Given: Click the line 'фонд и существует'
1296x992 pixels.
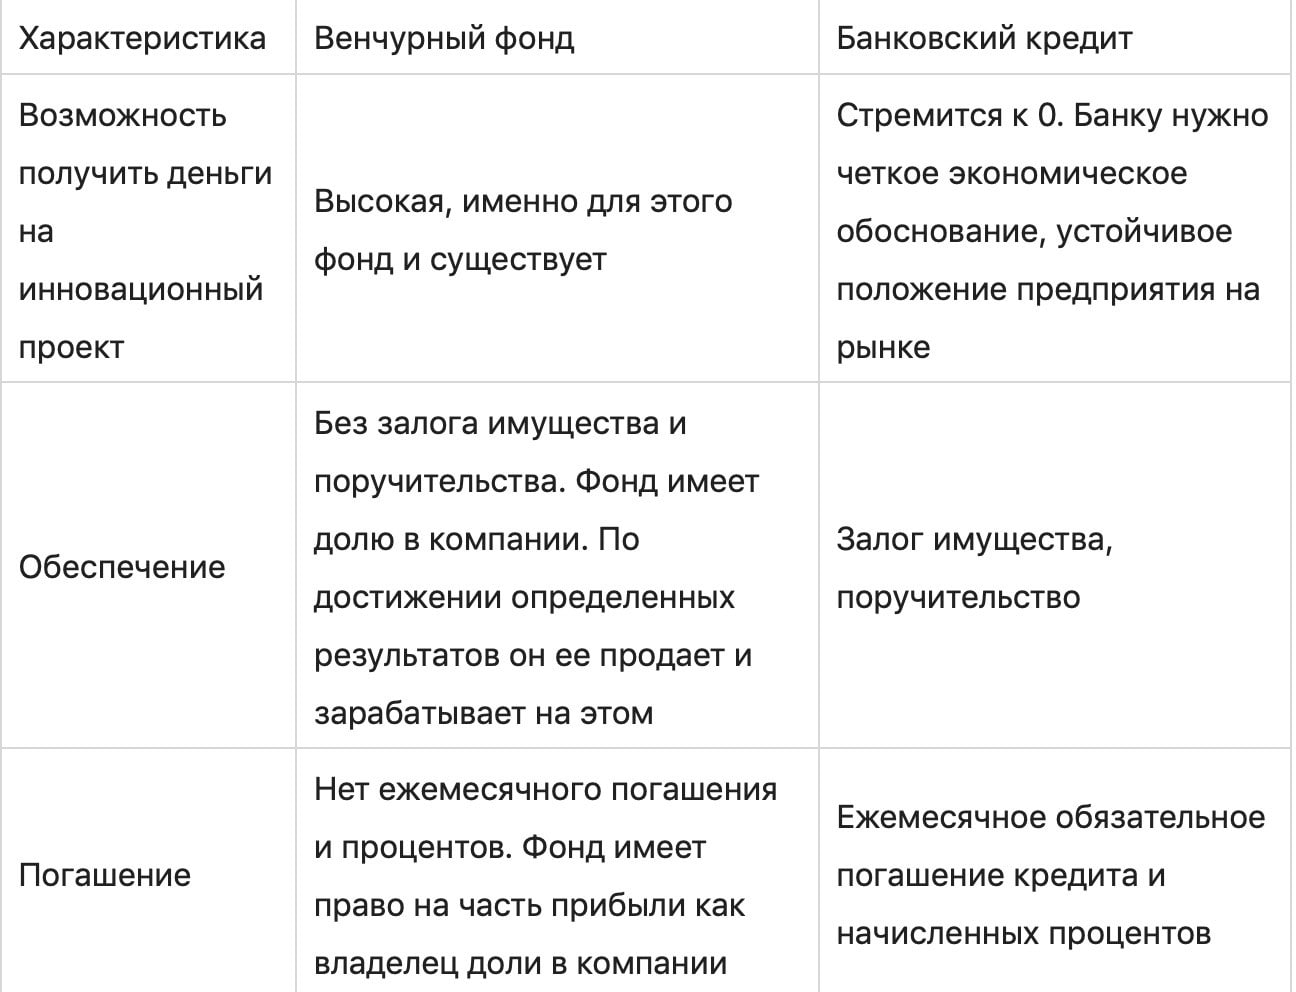Looking at the screenshot, I should click(x=460, y=260).
